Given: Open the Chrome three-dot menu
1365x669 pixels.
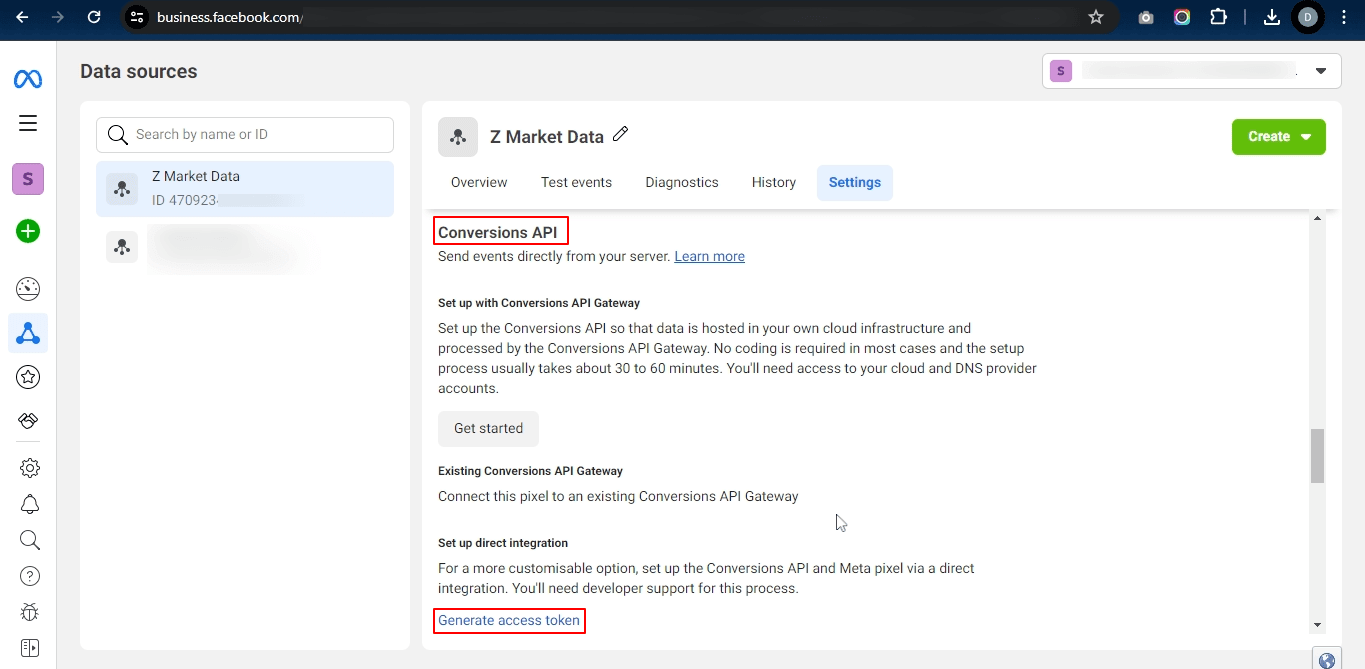Looking at the screenshot, I should point(1344,17).
